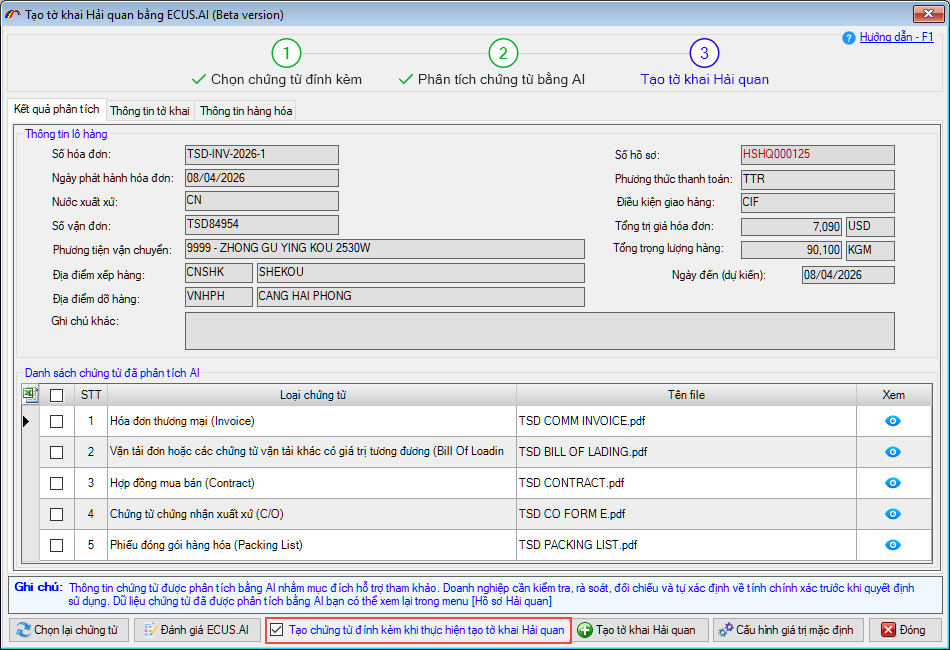Show Packing List file via eye icon
The image size is (950, 650).
pyautogui.click(x=893, y=545)
